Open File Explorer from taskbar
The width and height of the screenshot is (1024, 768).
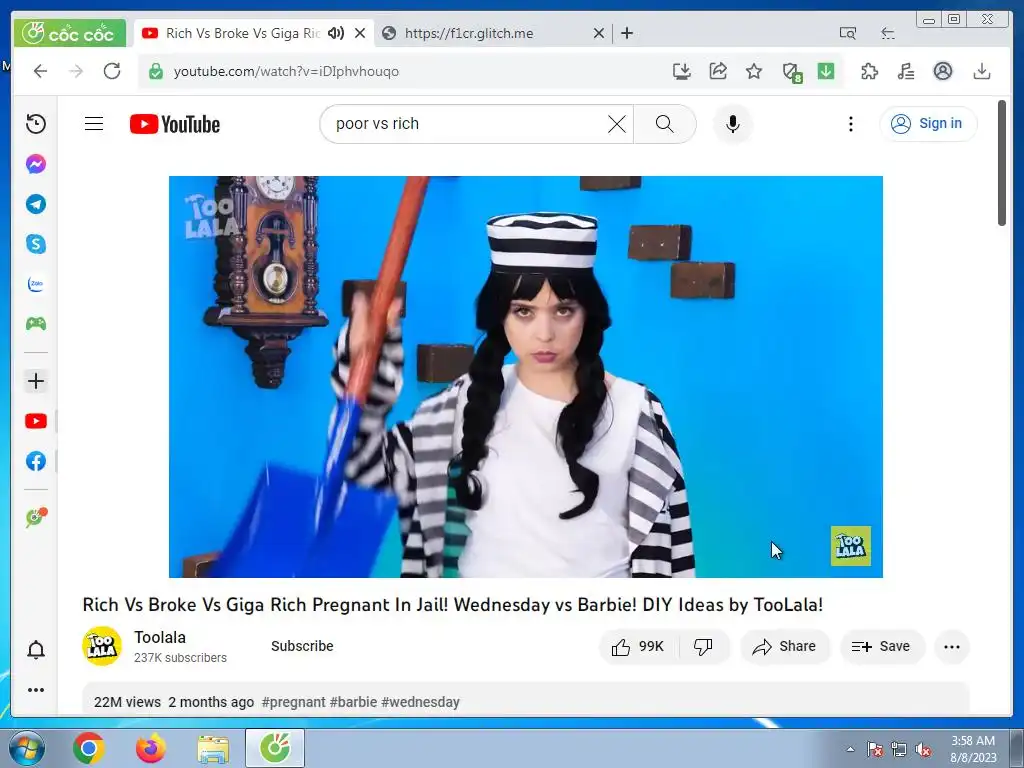click(213, 748)
